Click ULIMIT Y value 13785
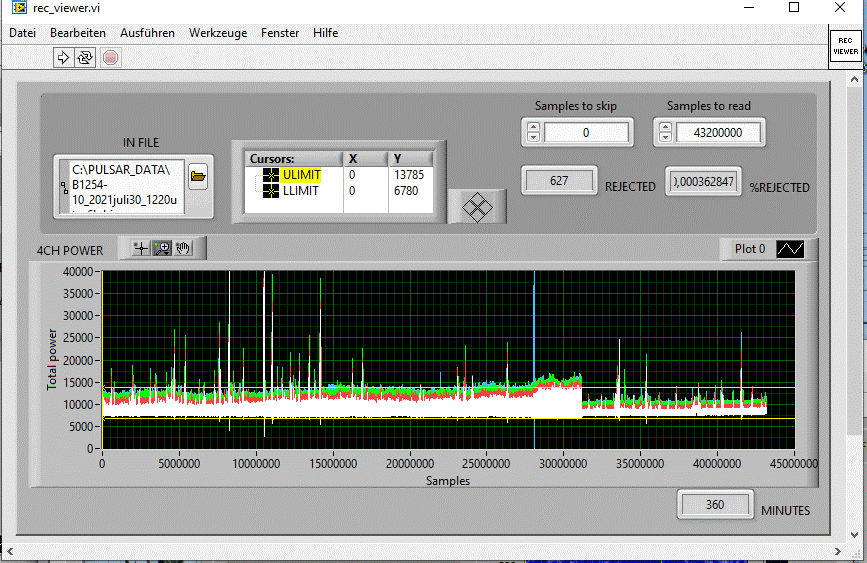Image resolution: width=867 pixels, height=563 pixels. tap(409, 175)
